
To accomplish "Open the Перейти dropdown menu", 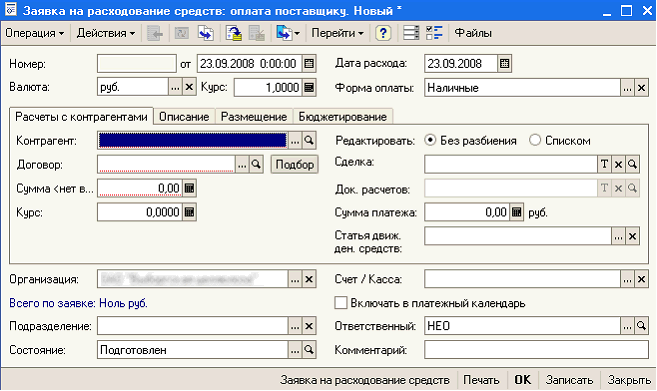I will pyautogui.click(x=337, y=33).
